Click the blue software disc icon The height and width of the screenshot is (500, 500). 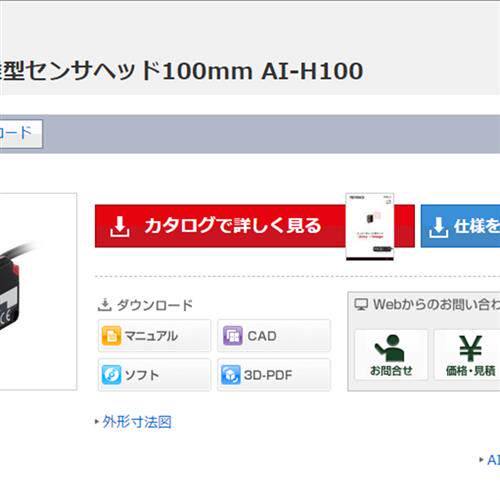pyautogui.click(x=111, y=375)
